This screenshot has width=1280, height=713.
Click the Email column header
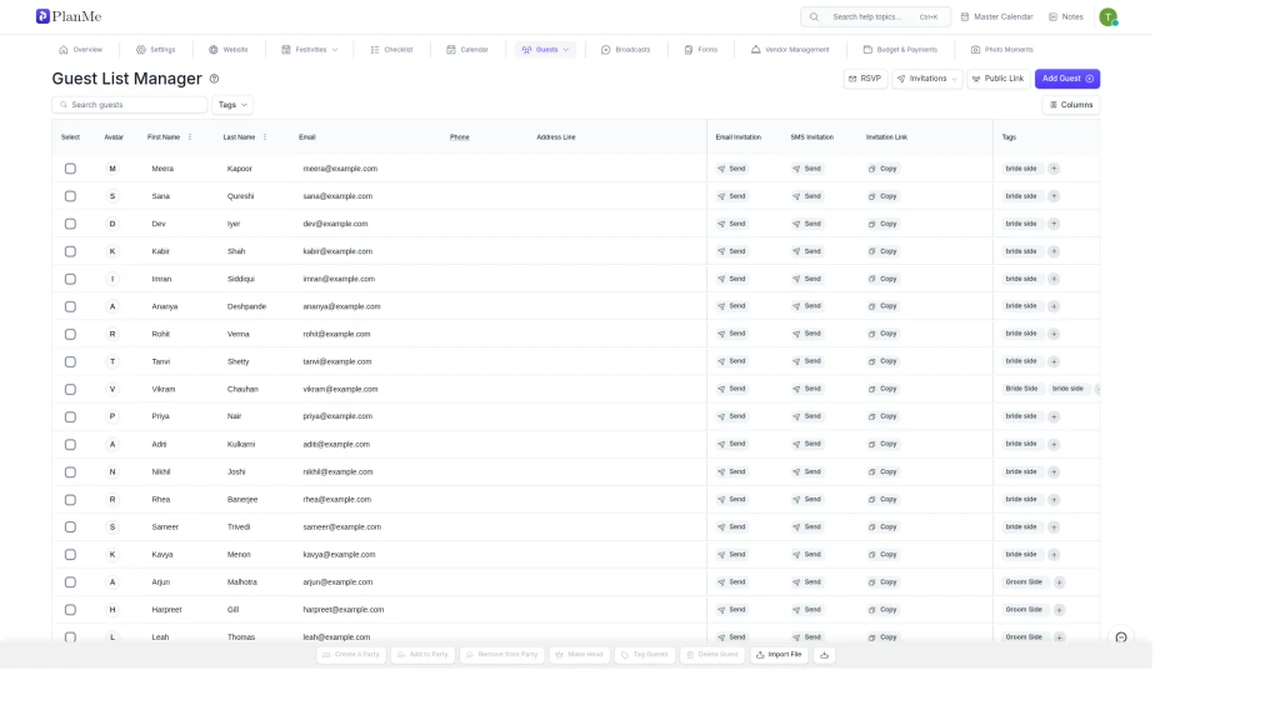pyautogui.click(x=307, y=137)
